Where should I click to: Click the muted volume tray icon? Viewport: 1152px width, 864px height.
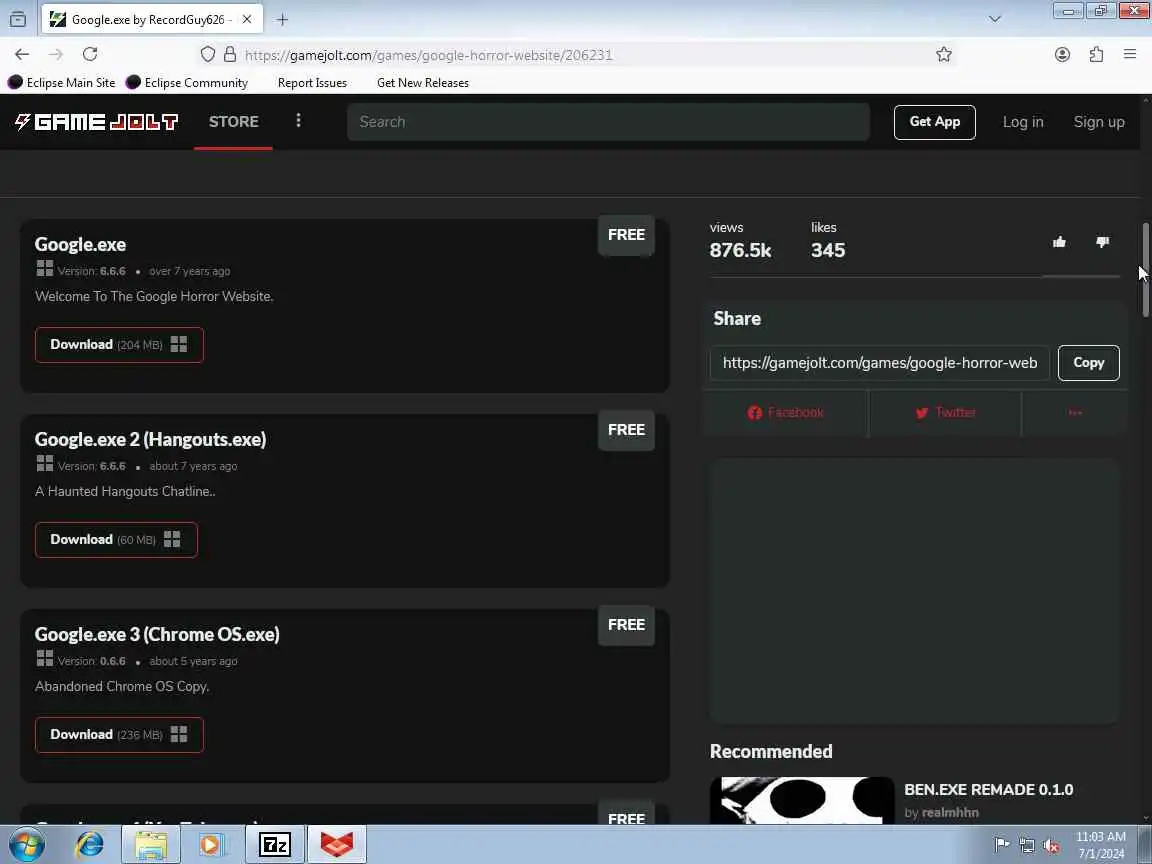pos(1051,845)
